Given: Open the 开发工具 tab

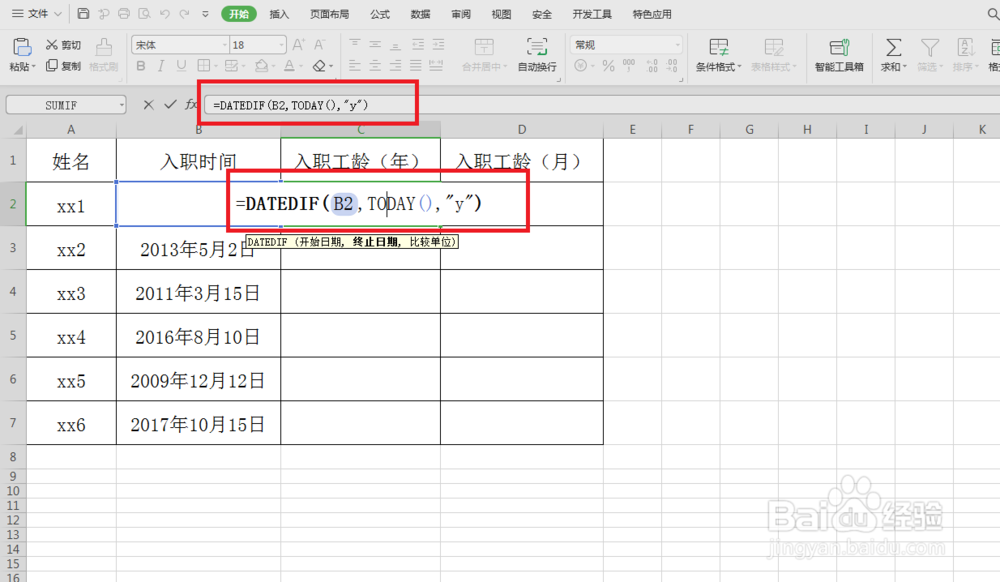Looking at the screenshot, I should pos(592,14).
